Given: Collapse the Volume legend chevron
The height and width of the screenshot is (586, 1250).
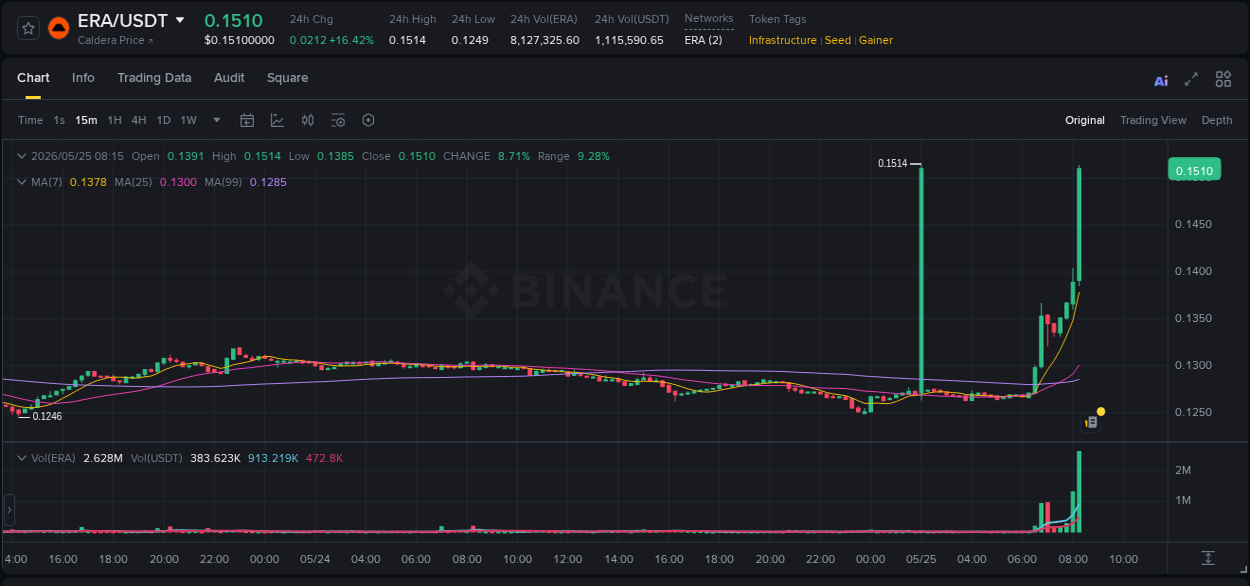Looking at the screenshot, I should [22, 458].
